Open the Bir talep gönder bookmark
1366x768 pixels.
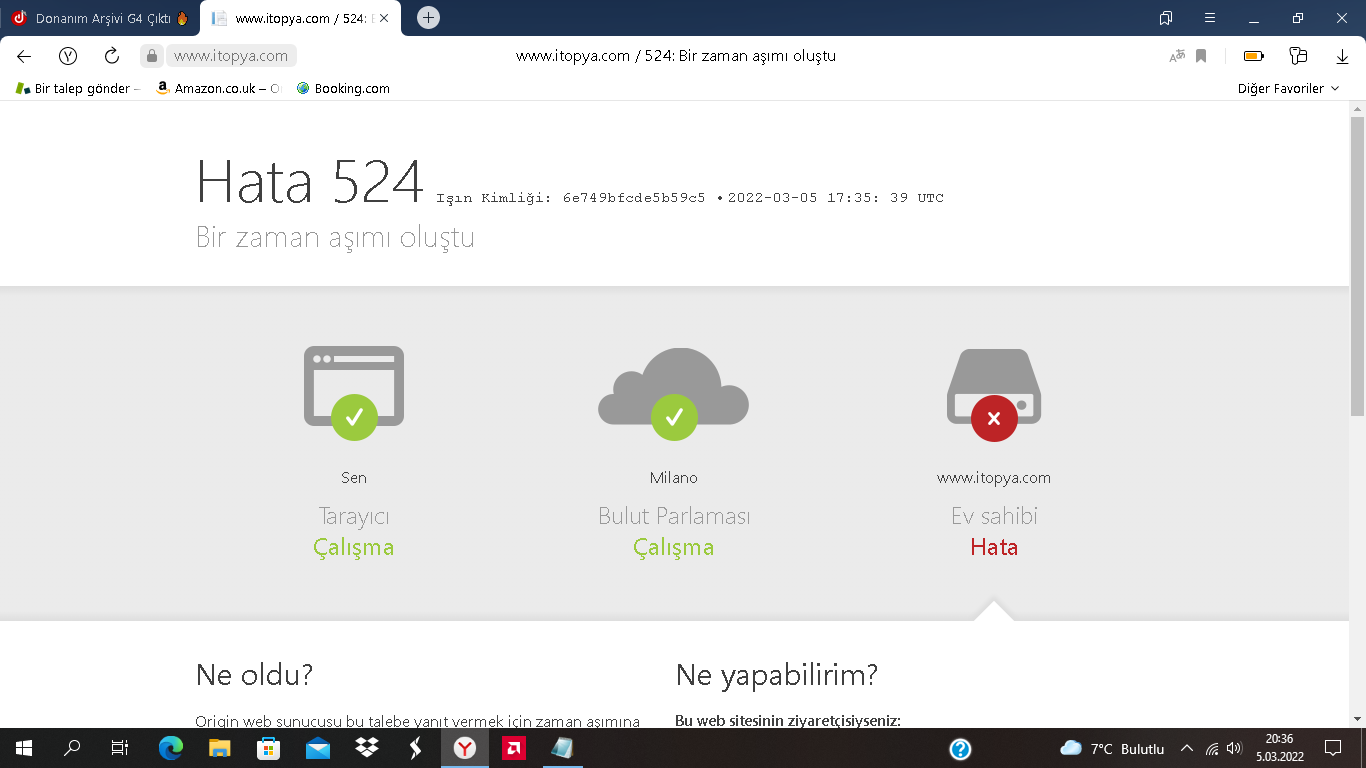pos(79,88)
